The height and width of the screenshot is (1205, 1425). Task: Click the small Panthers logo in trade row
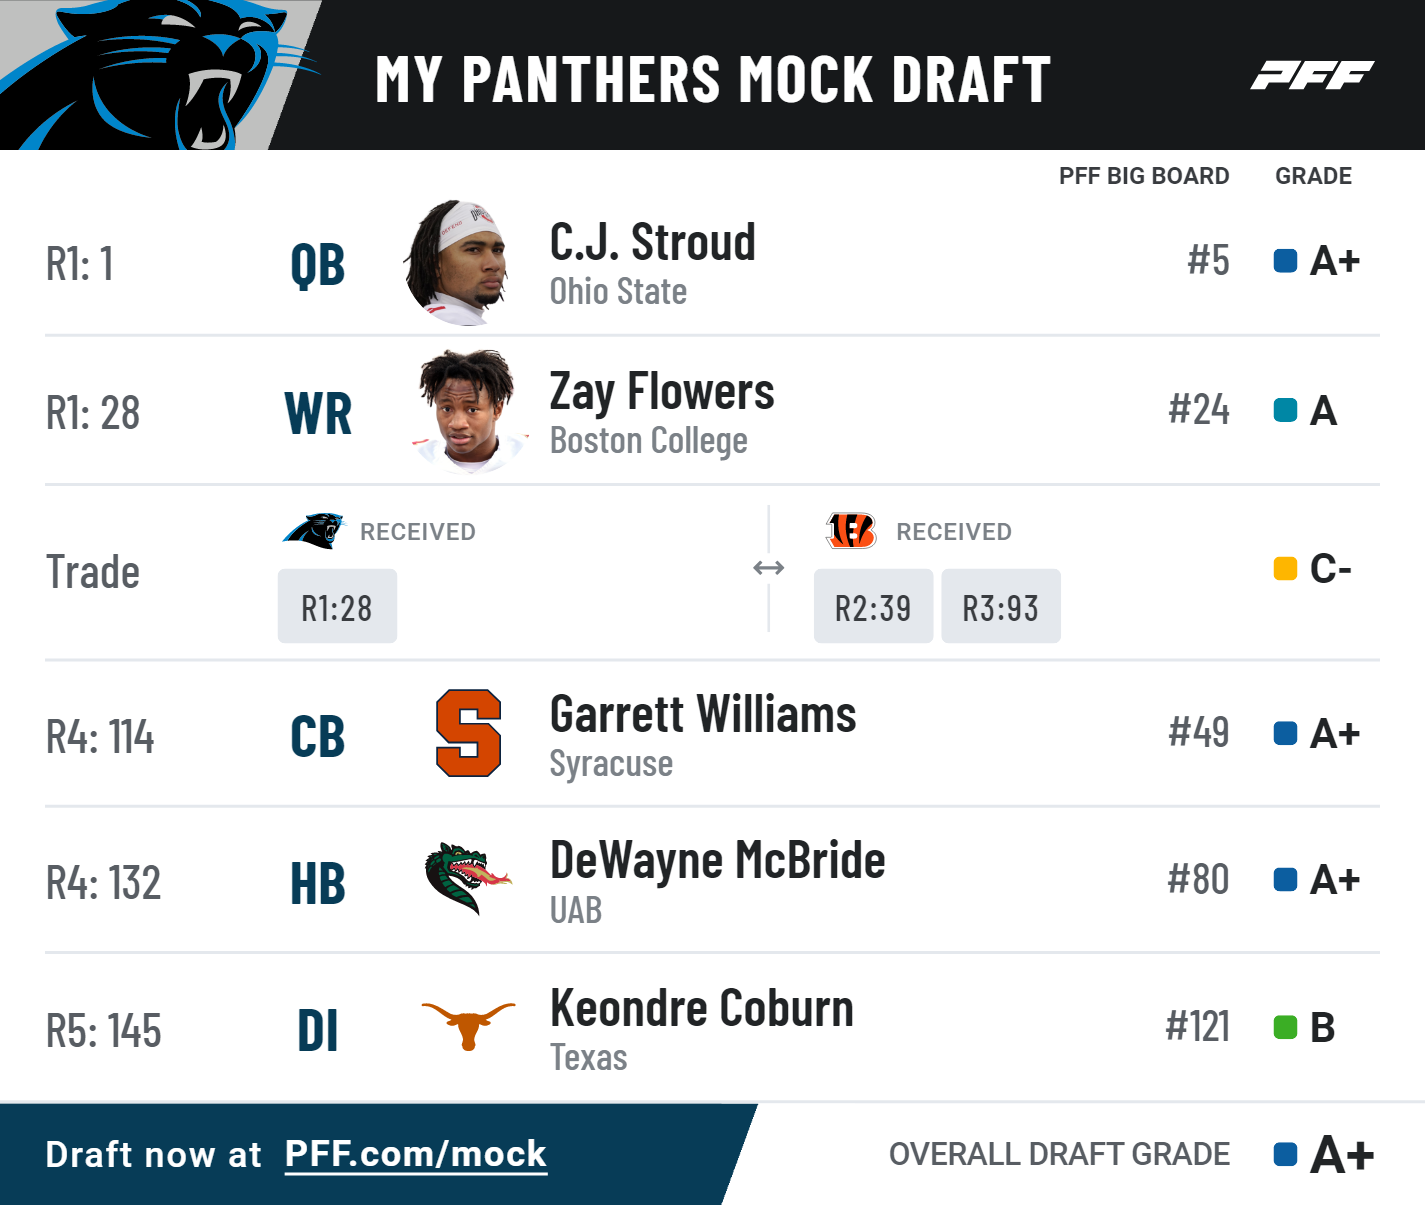(x=313, y=531)
